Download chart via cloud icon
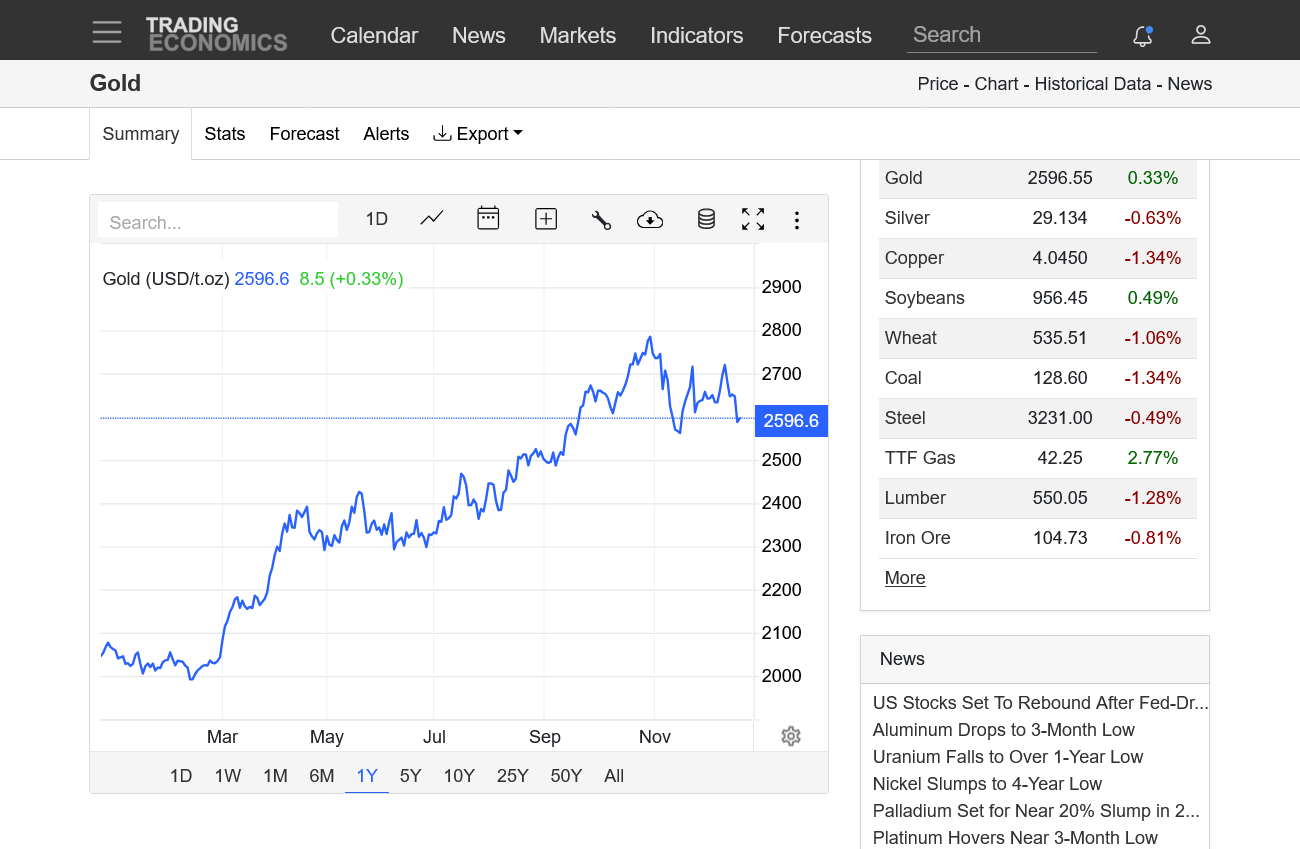This screenshot has height=849, width=1300. (650, 220)
